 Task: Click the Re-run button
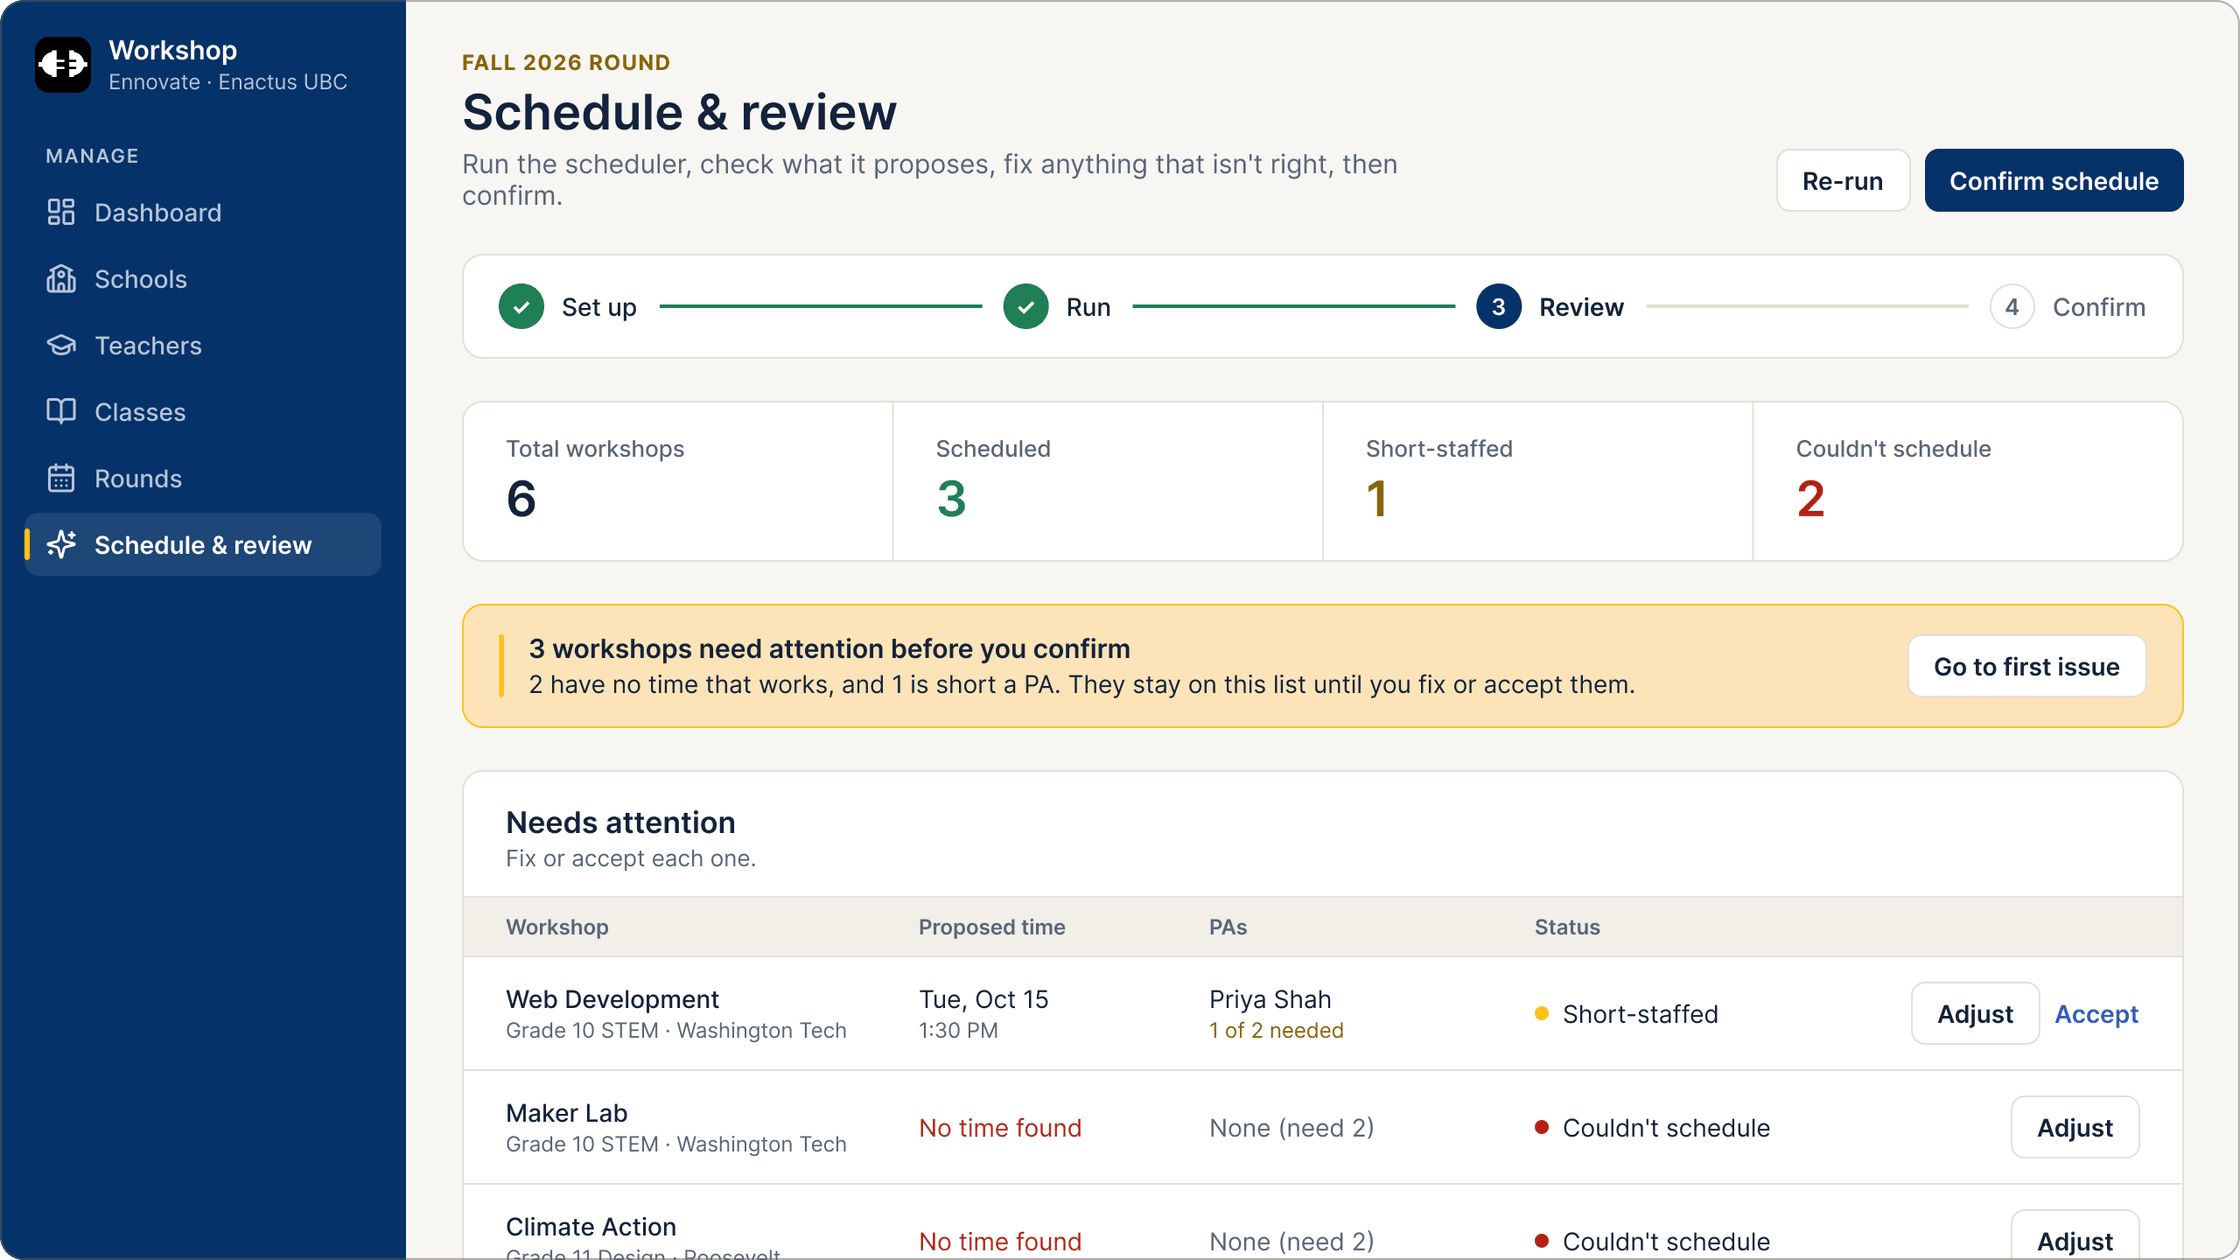1842,181
